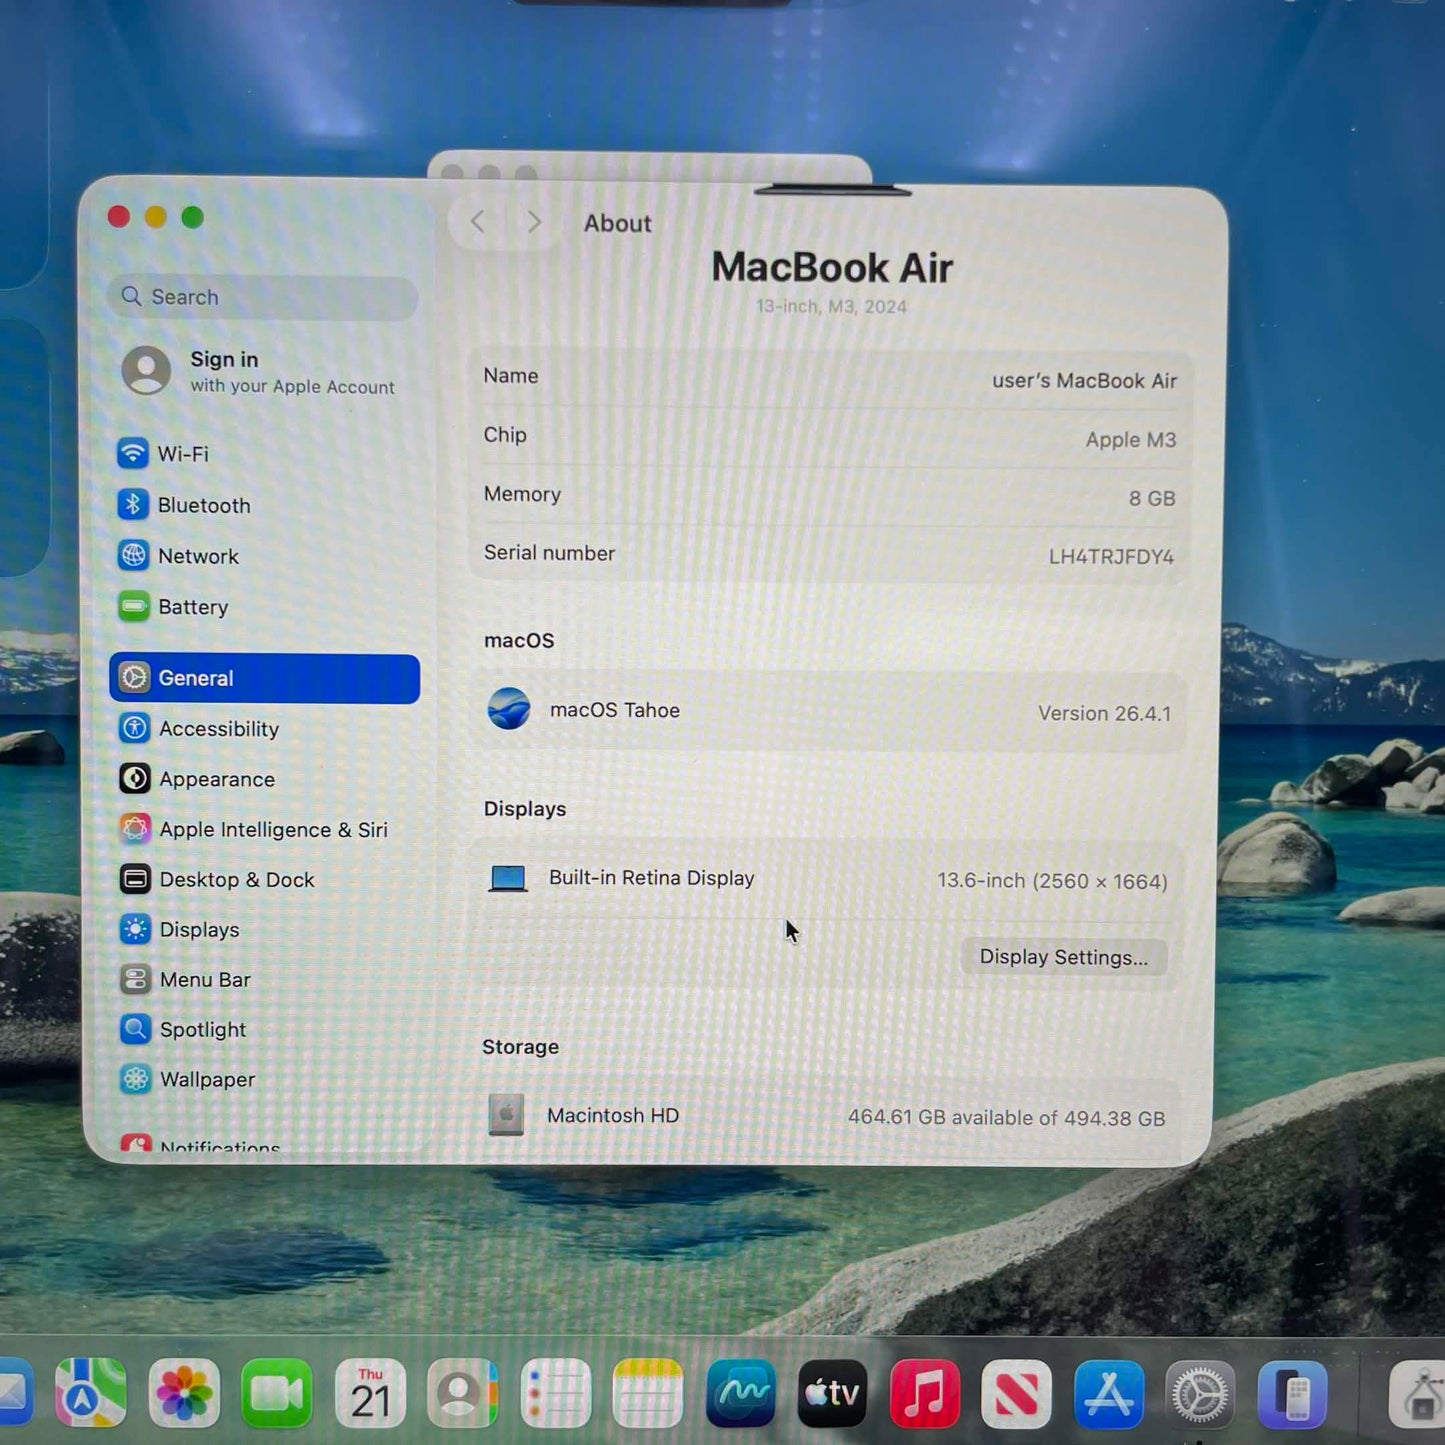
Task: Click the 13.6-inch (2560 × 1664) resolution text
Action: [x=1052, y=881]
